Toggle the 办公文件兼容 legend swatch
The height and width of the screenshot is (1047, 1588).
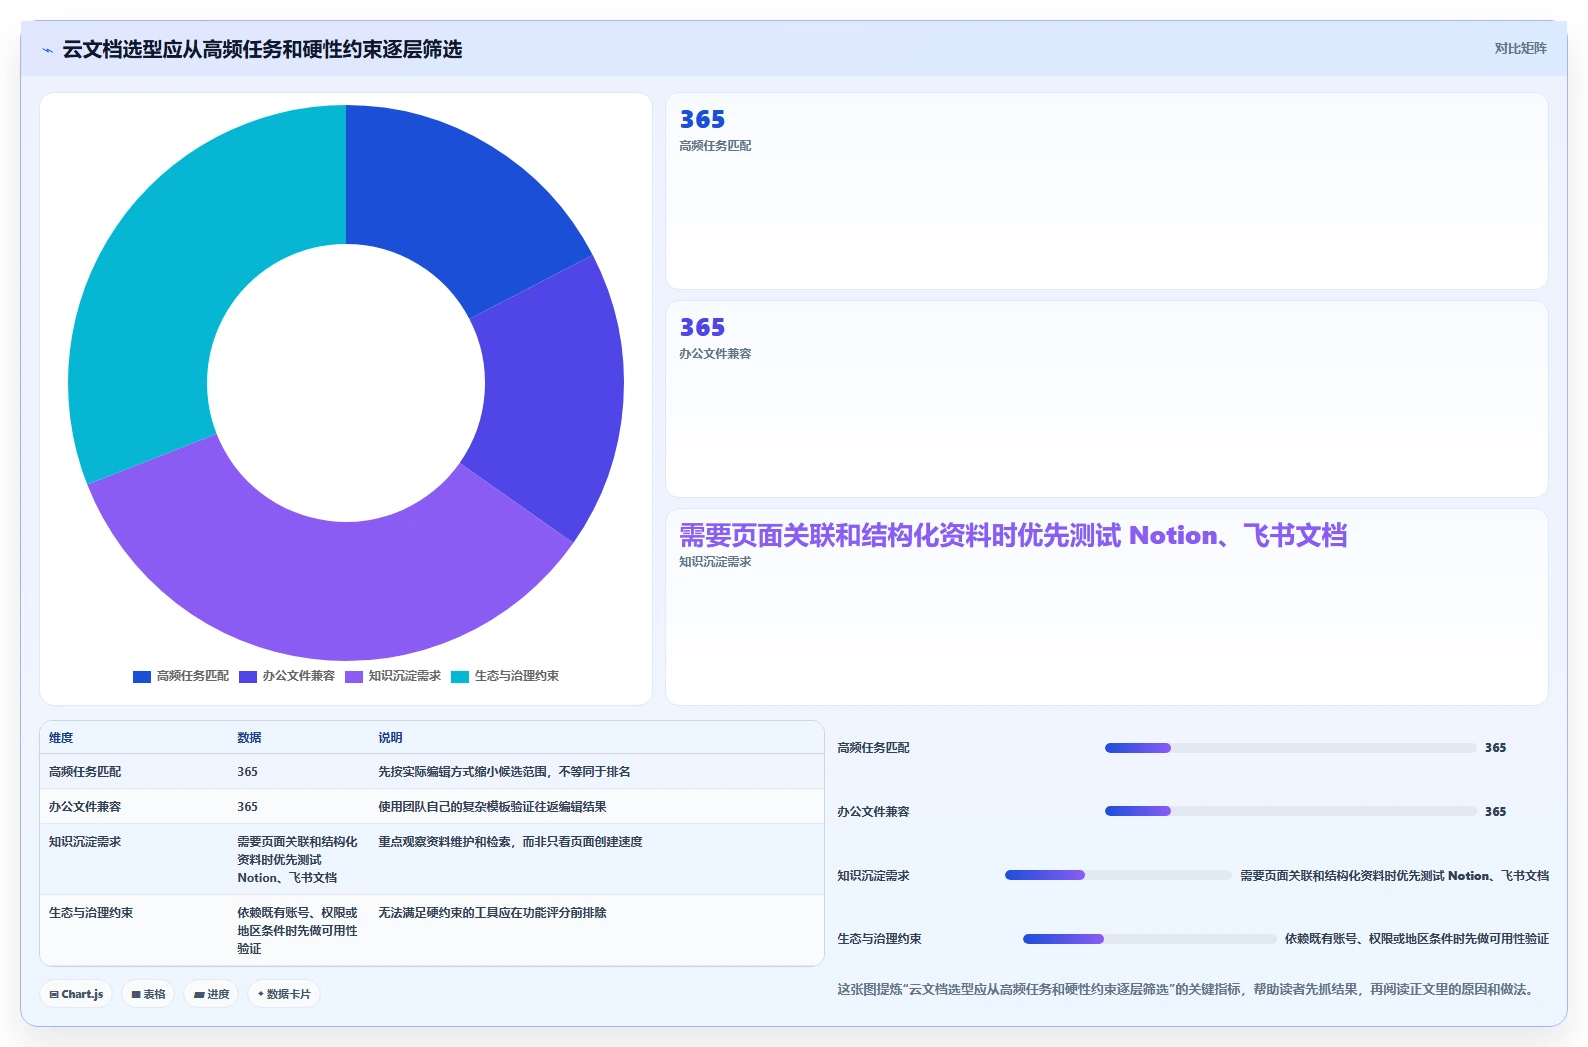(x=248, y=676)
